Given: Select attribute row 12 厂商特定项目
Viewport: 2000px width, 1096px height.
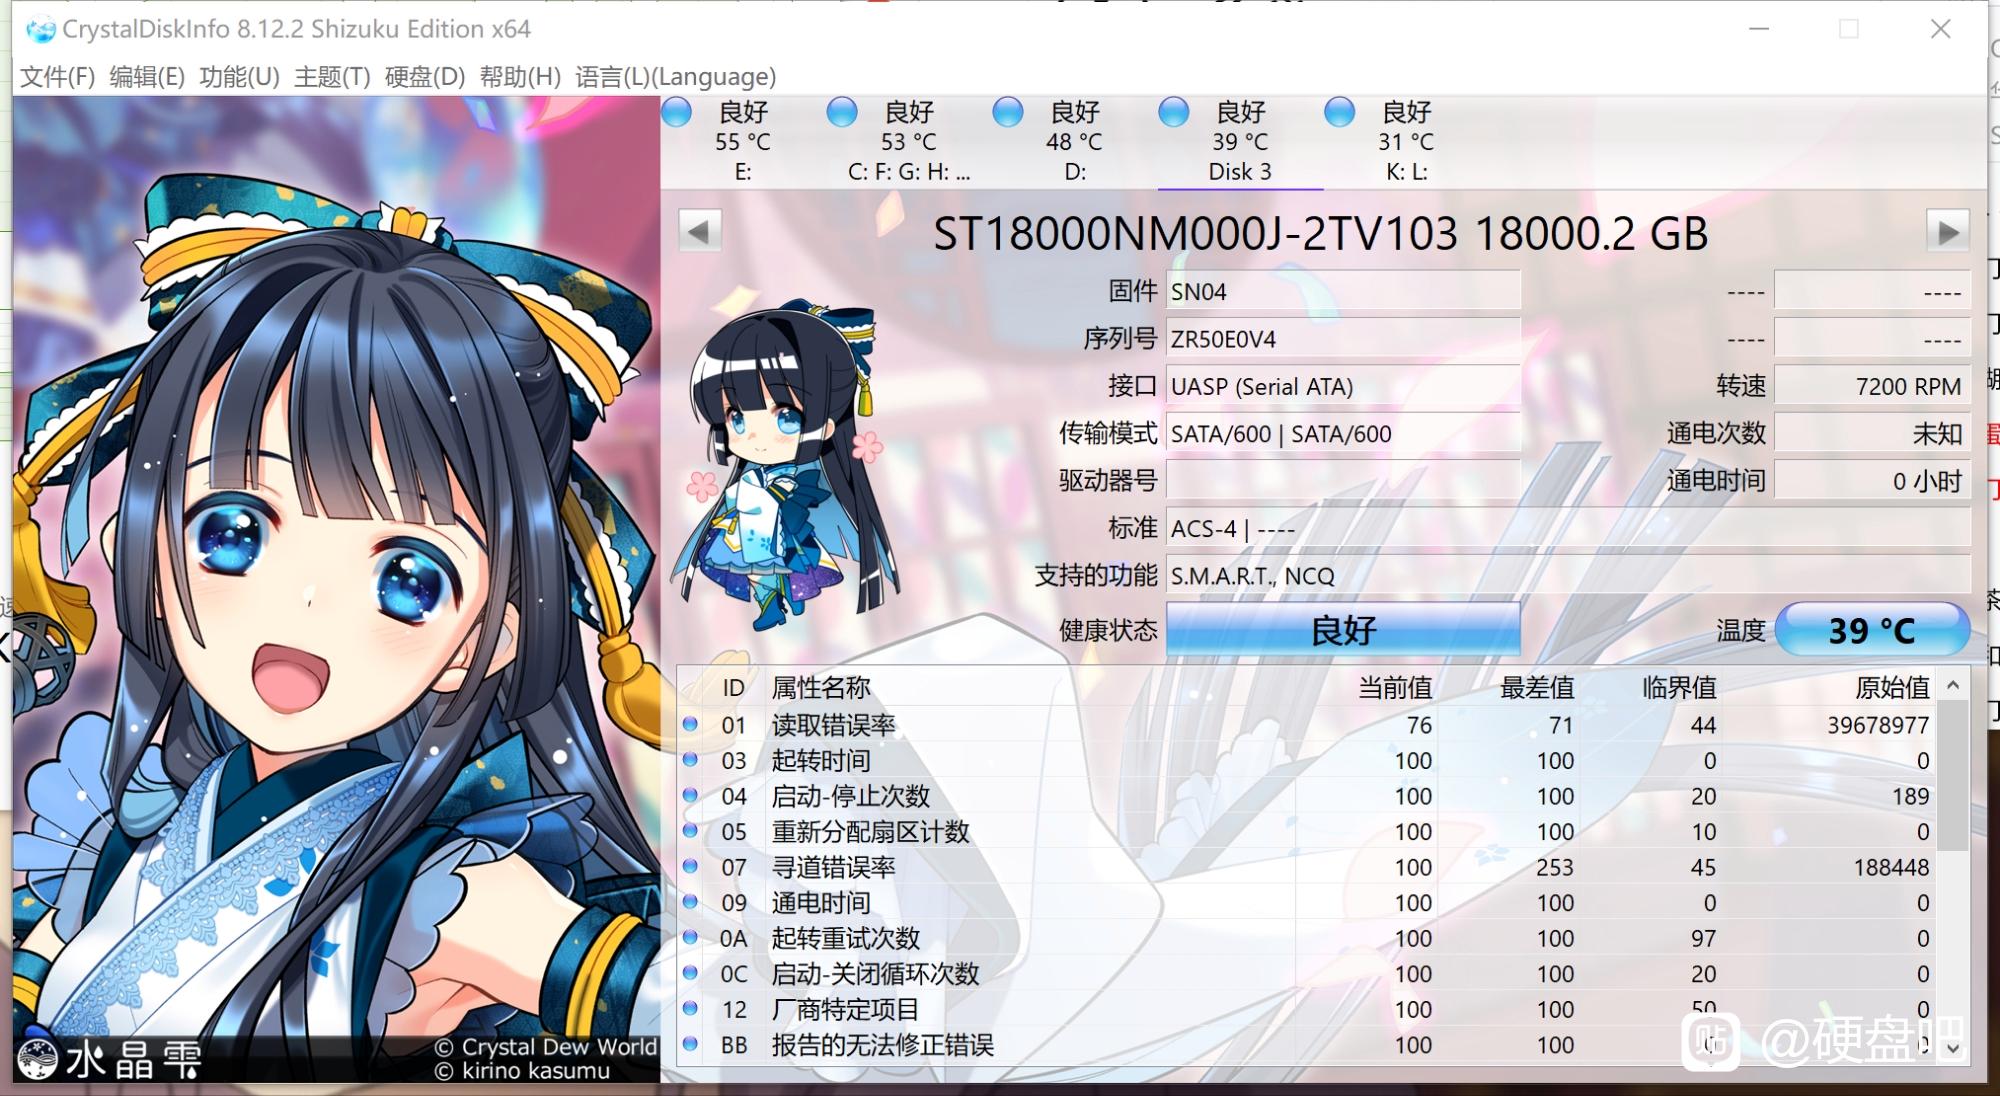Looking at the screenshot, I should (1307, 1009).
